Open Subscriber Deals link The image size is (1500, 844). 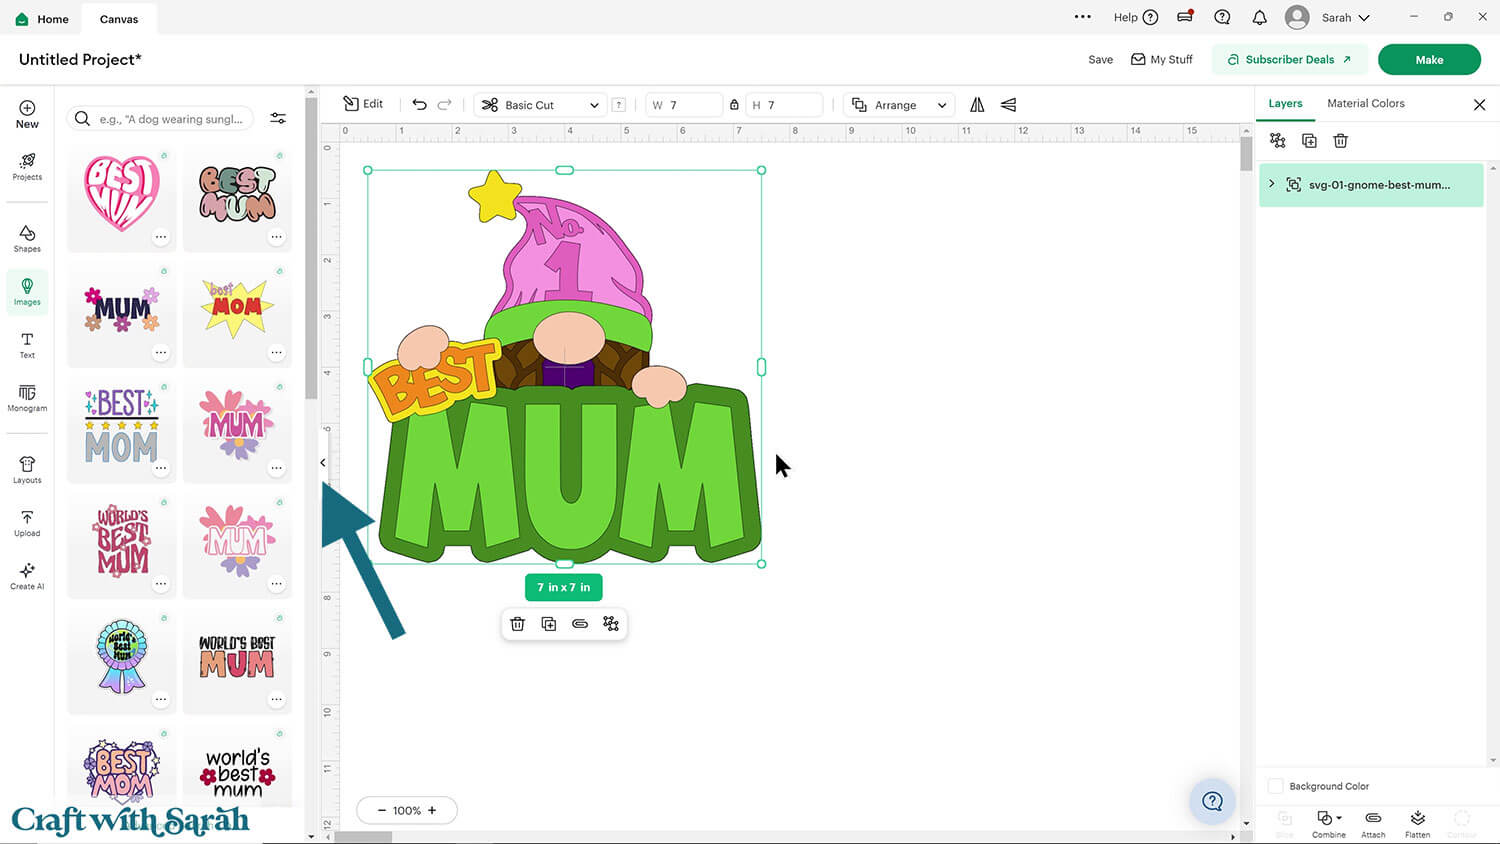pyautogui.click(x=1289, y=59)
